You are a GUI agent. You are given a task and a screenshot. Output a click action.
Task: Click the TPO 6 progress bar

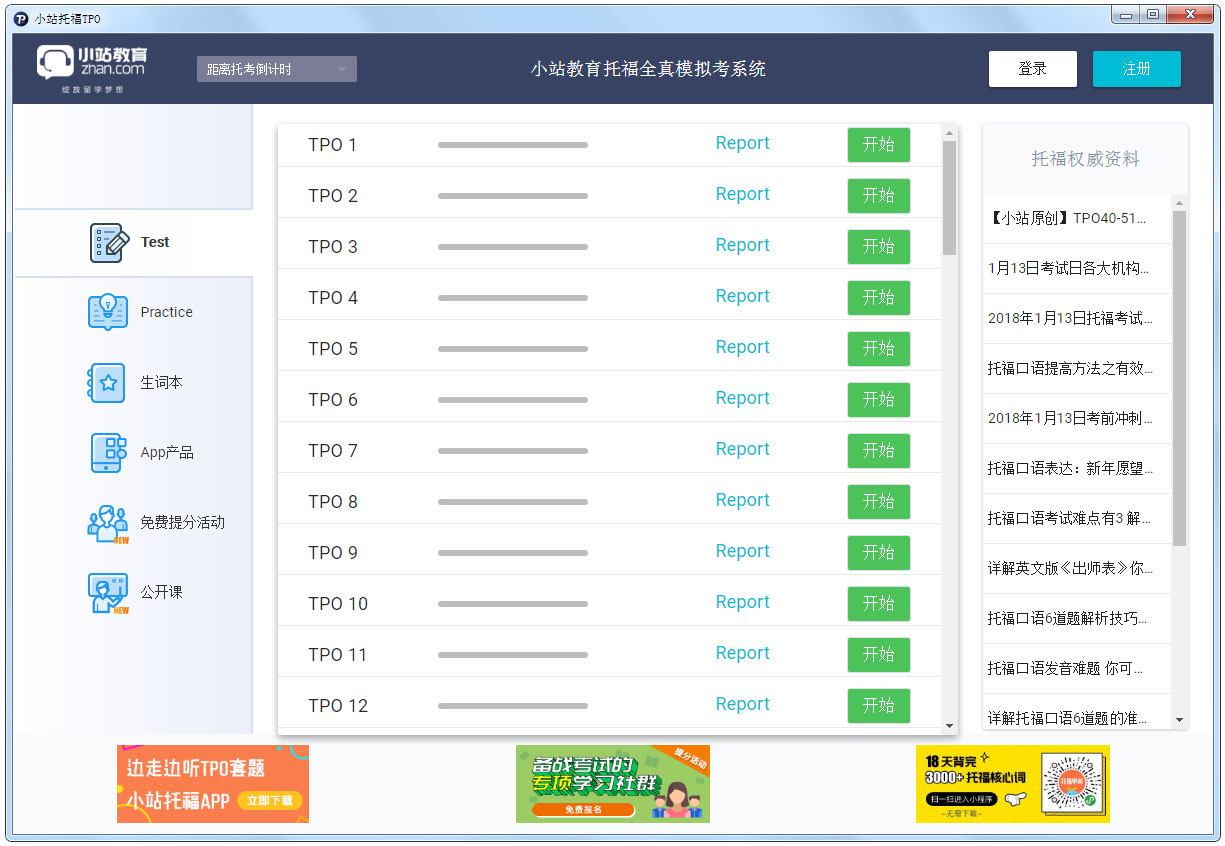513,400
